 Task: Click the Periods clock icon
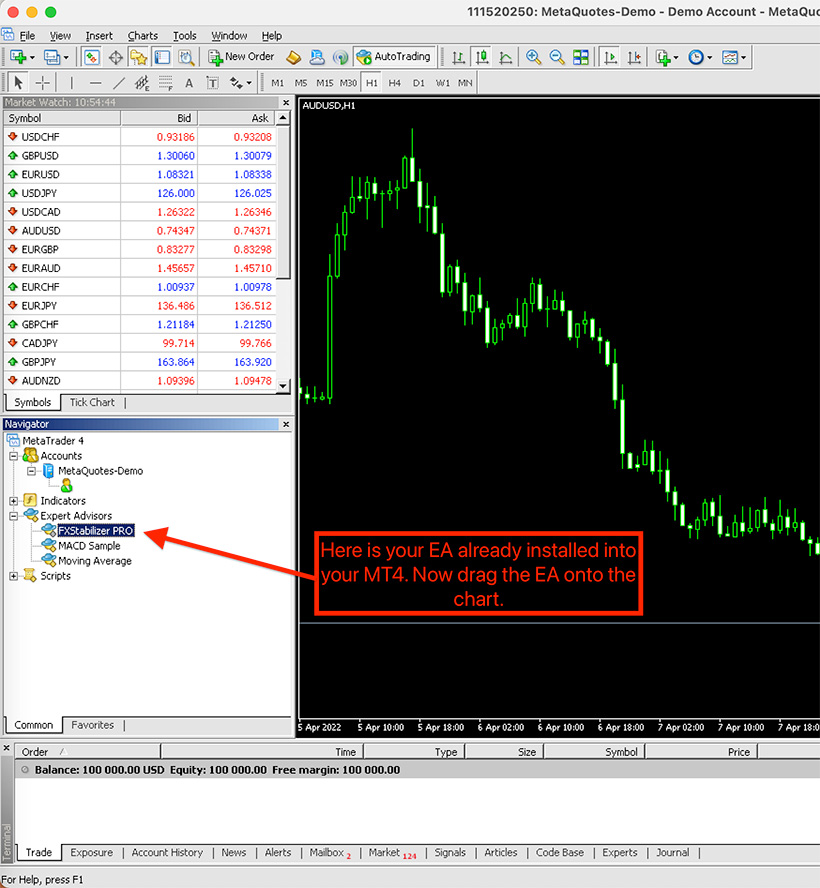(x=695, y=57)
